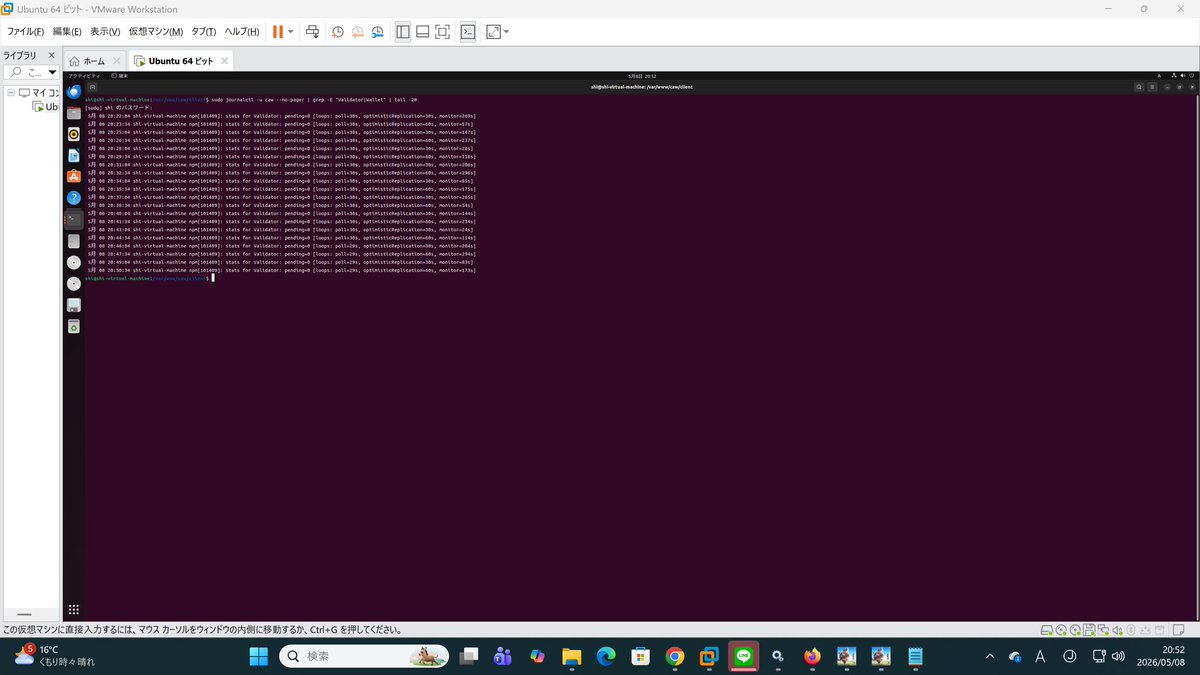Toggle console view toolbar button
The image size is (1200, 675).
click(468, 32)
